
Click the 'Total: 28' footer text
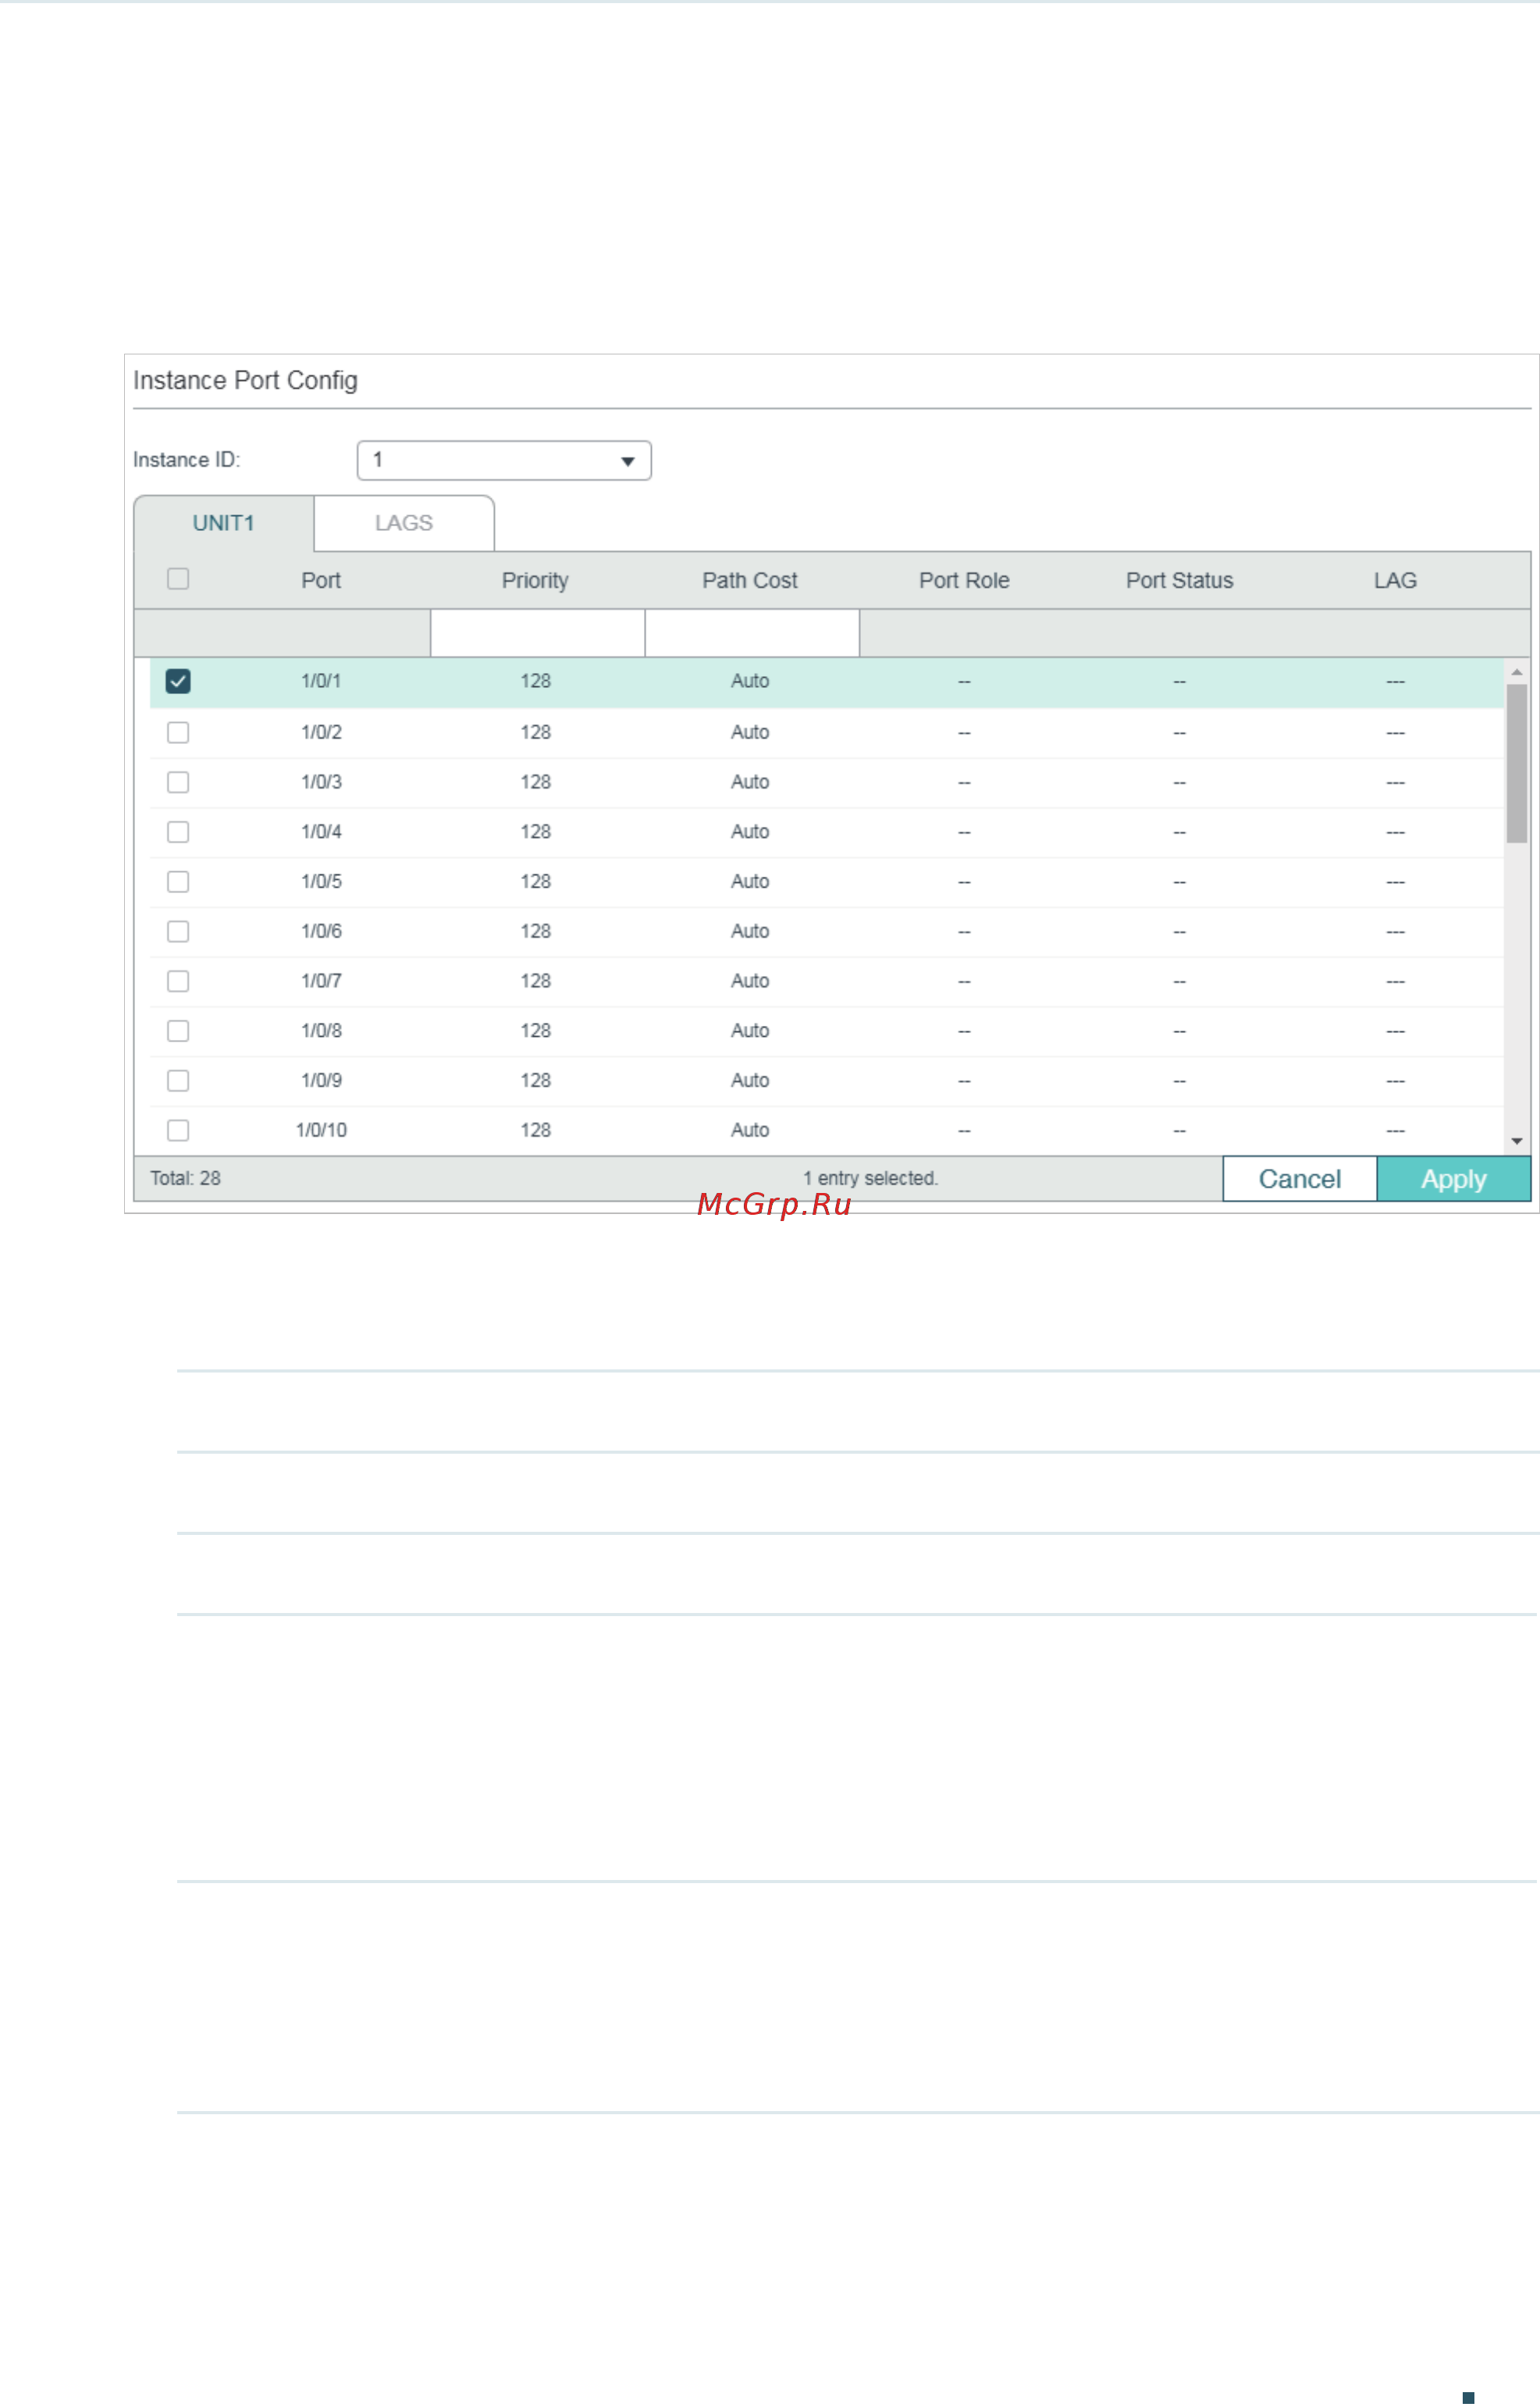186,1179
